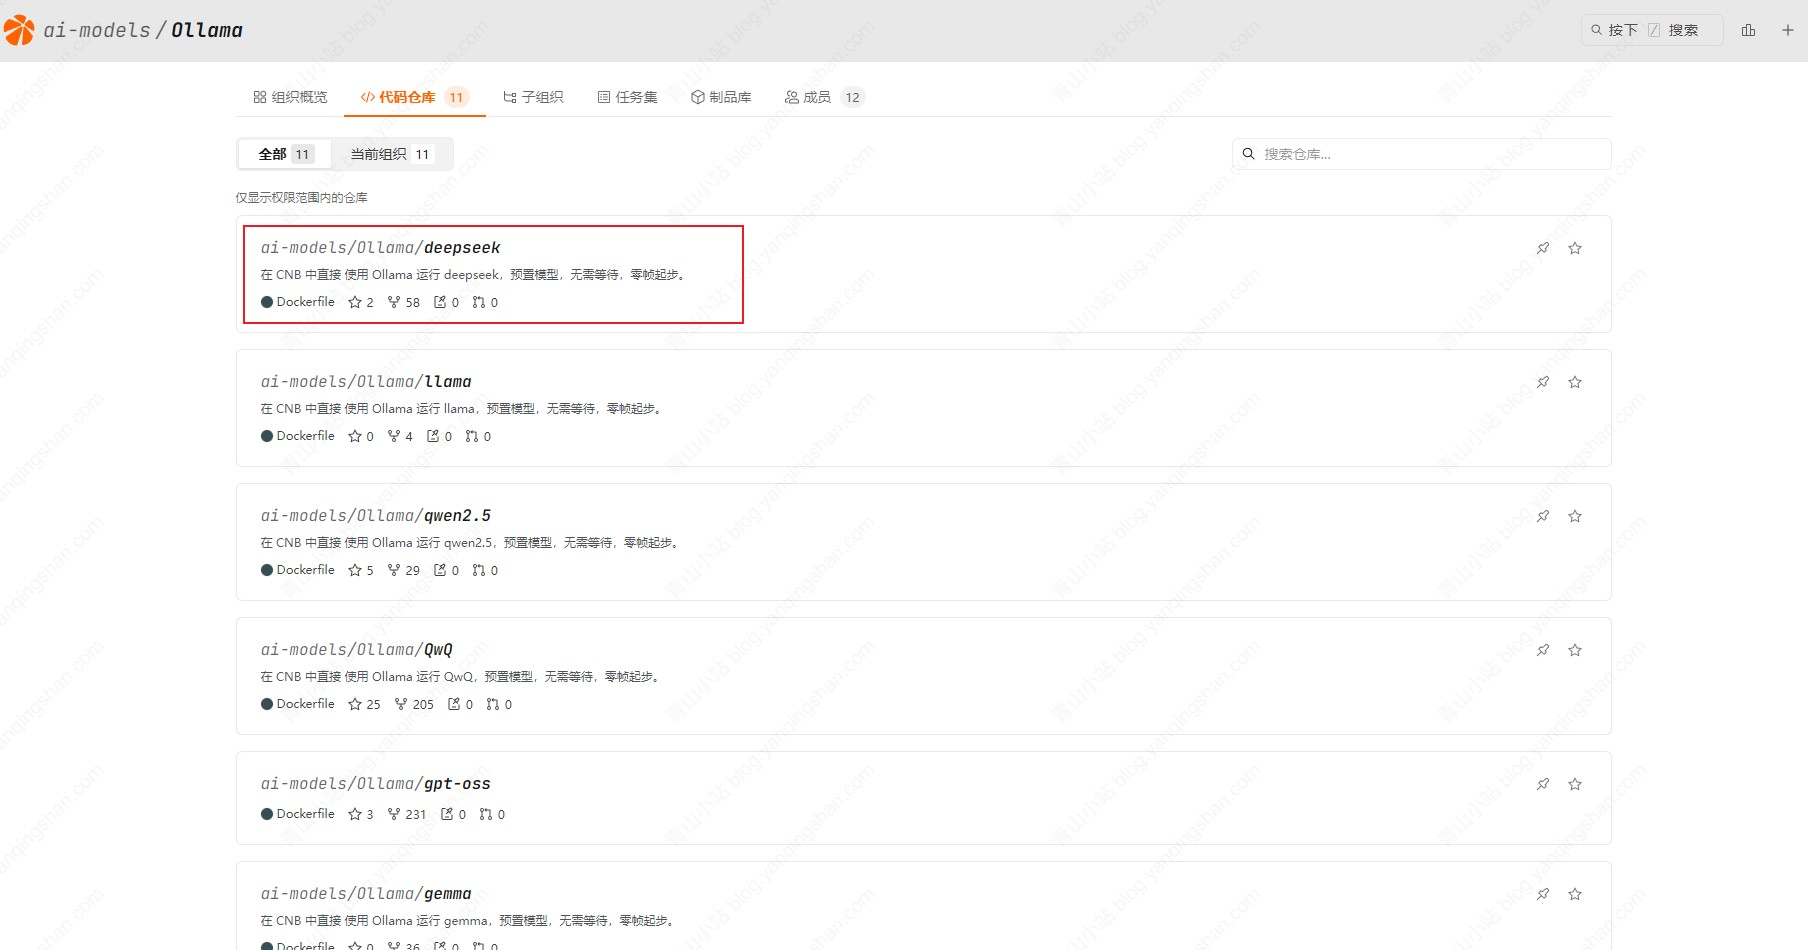Click the CNB orange logo icon
Screen dimensions: 1808x950
[x=19, y=30]
